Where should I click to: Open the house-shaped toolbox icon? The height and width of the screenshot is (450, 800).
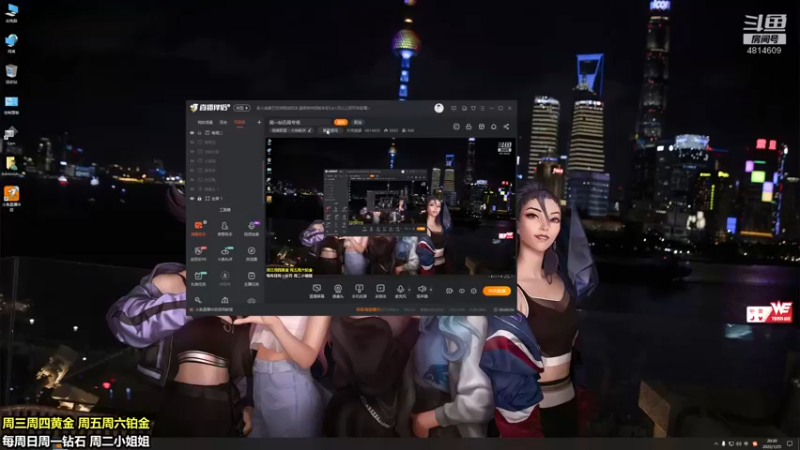(224, 301)
